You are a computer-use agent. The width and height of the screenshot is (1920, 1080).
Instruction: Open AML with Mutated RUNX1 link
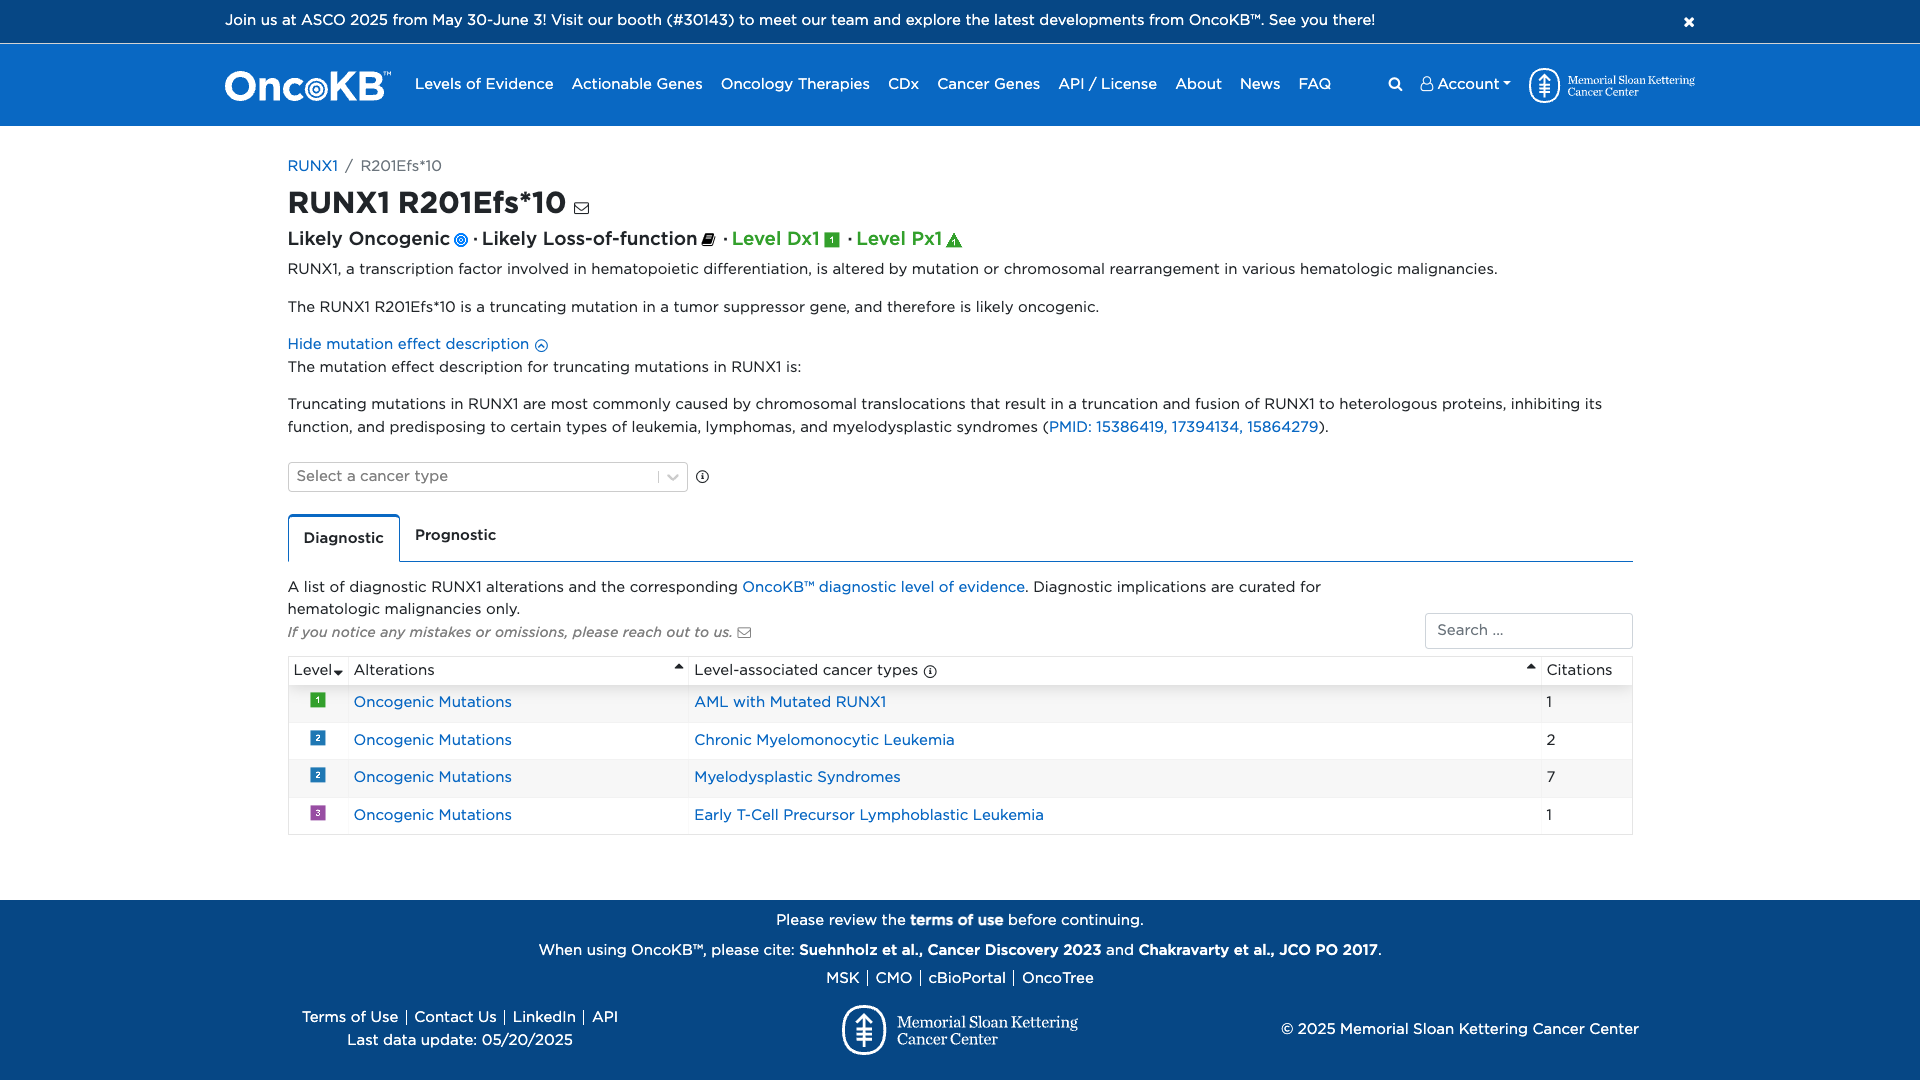point(790,703)
